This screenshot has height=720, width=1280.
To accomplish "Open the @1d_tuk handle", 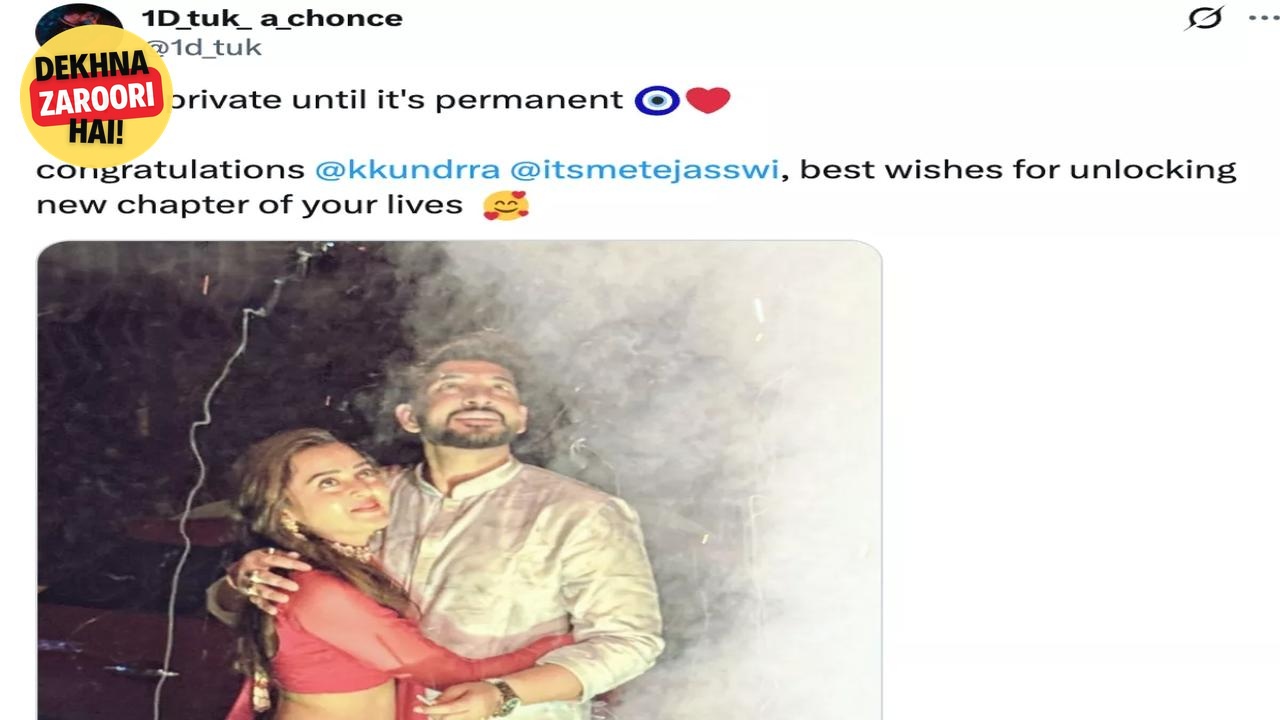I will [x=203, y=47].
